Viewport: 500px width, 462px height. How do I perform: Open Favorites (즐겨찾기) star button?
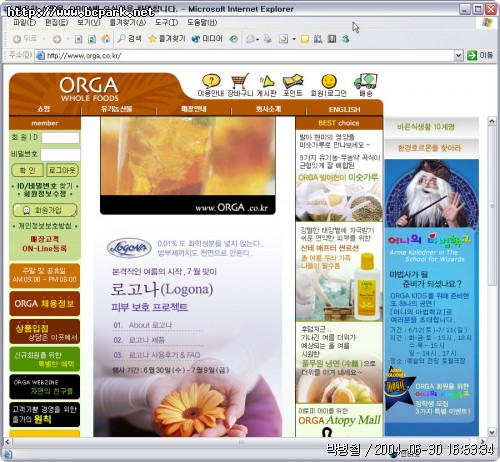[x=167, y=39]
